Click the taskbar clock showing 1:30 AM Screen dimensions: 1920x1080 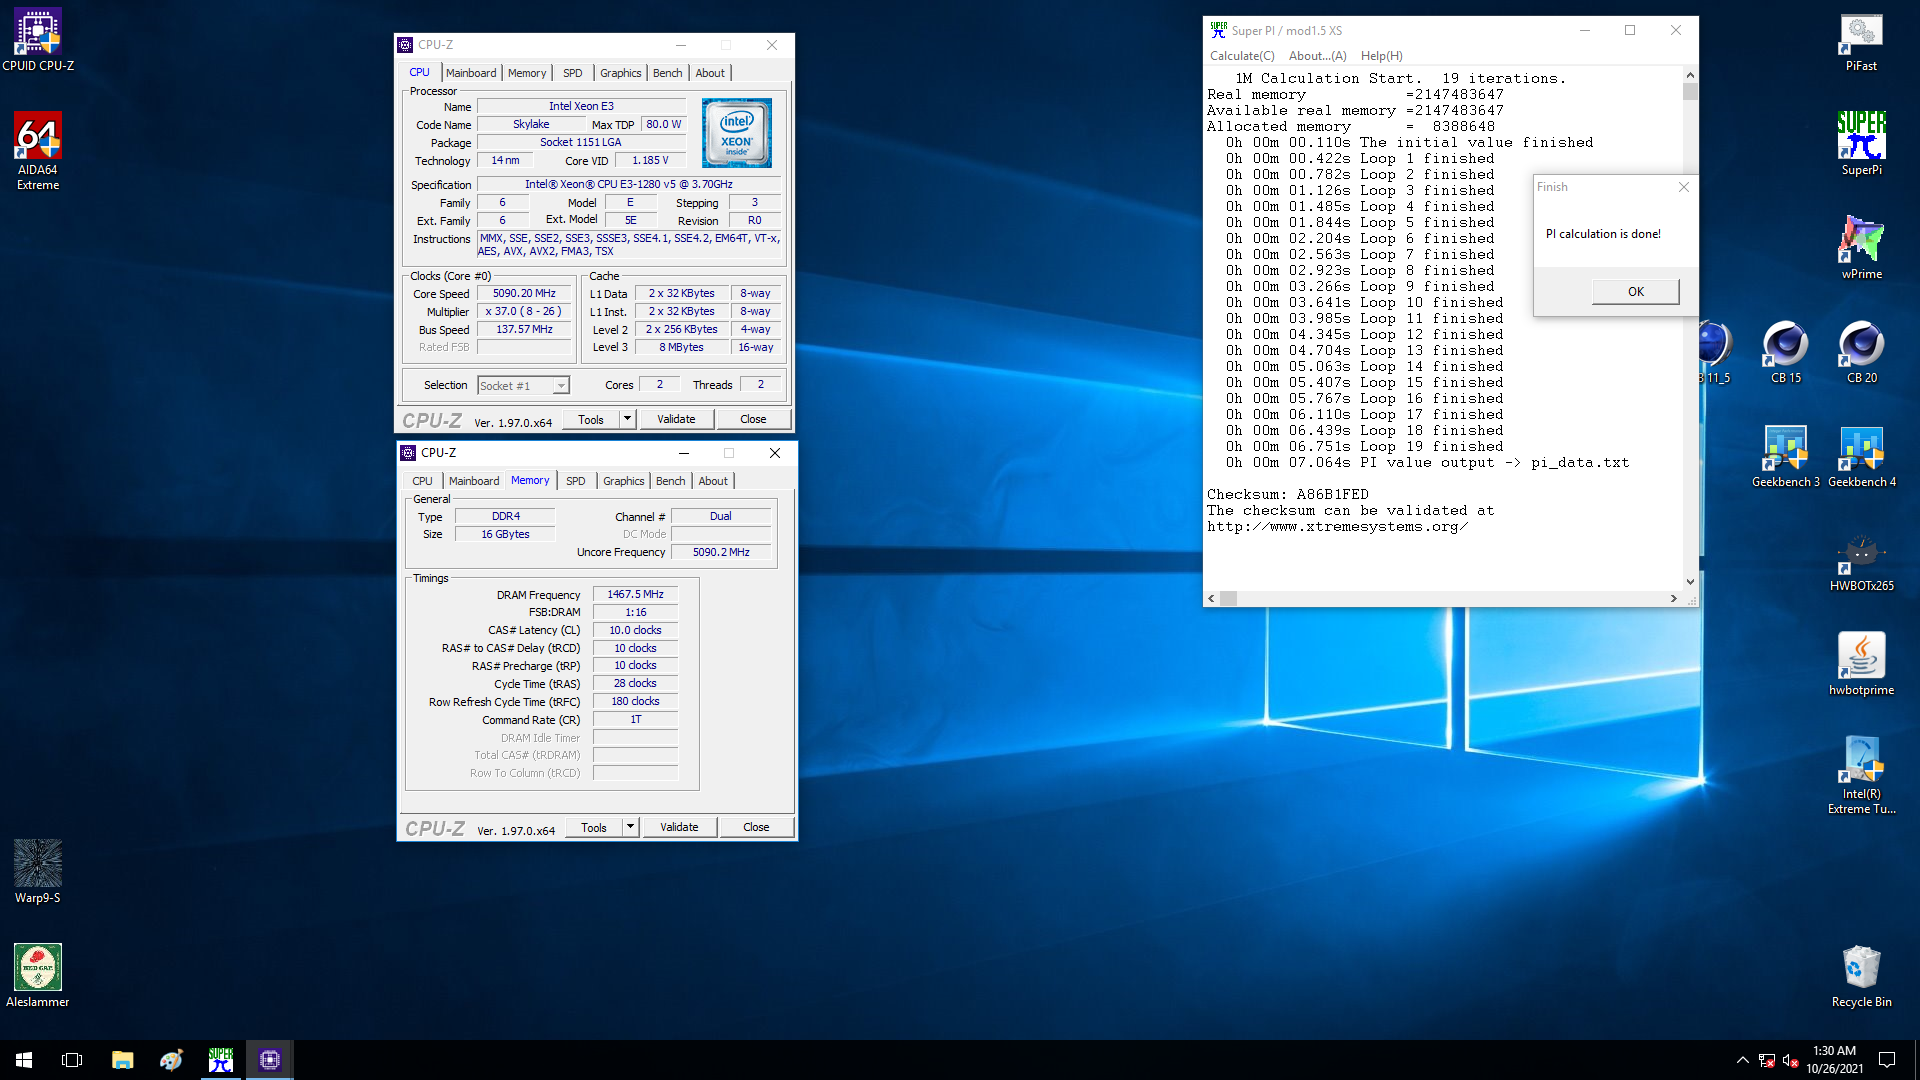click(1834, 1060)
